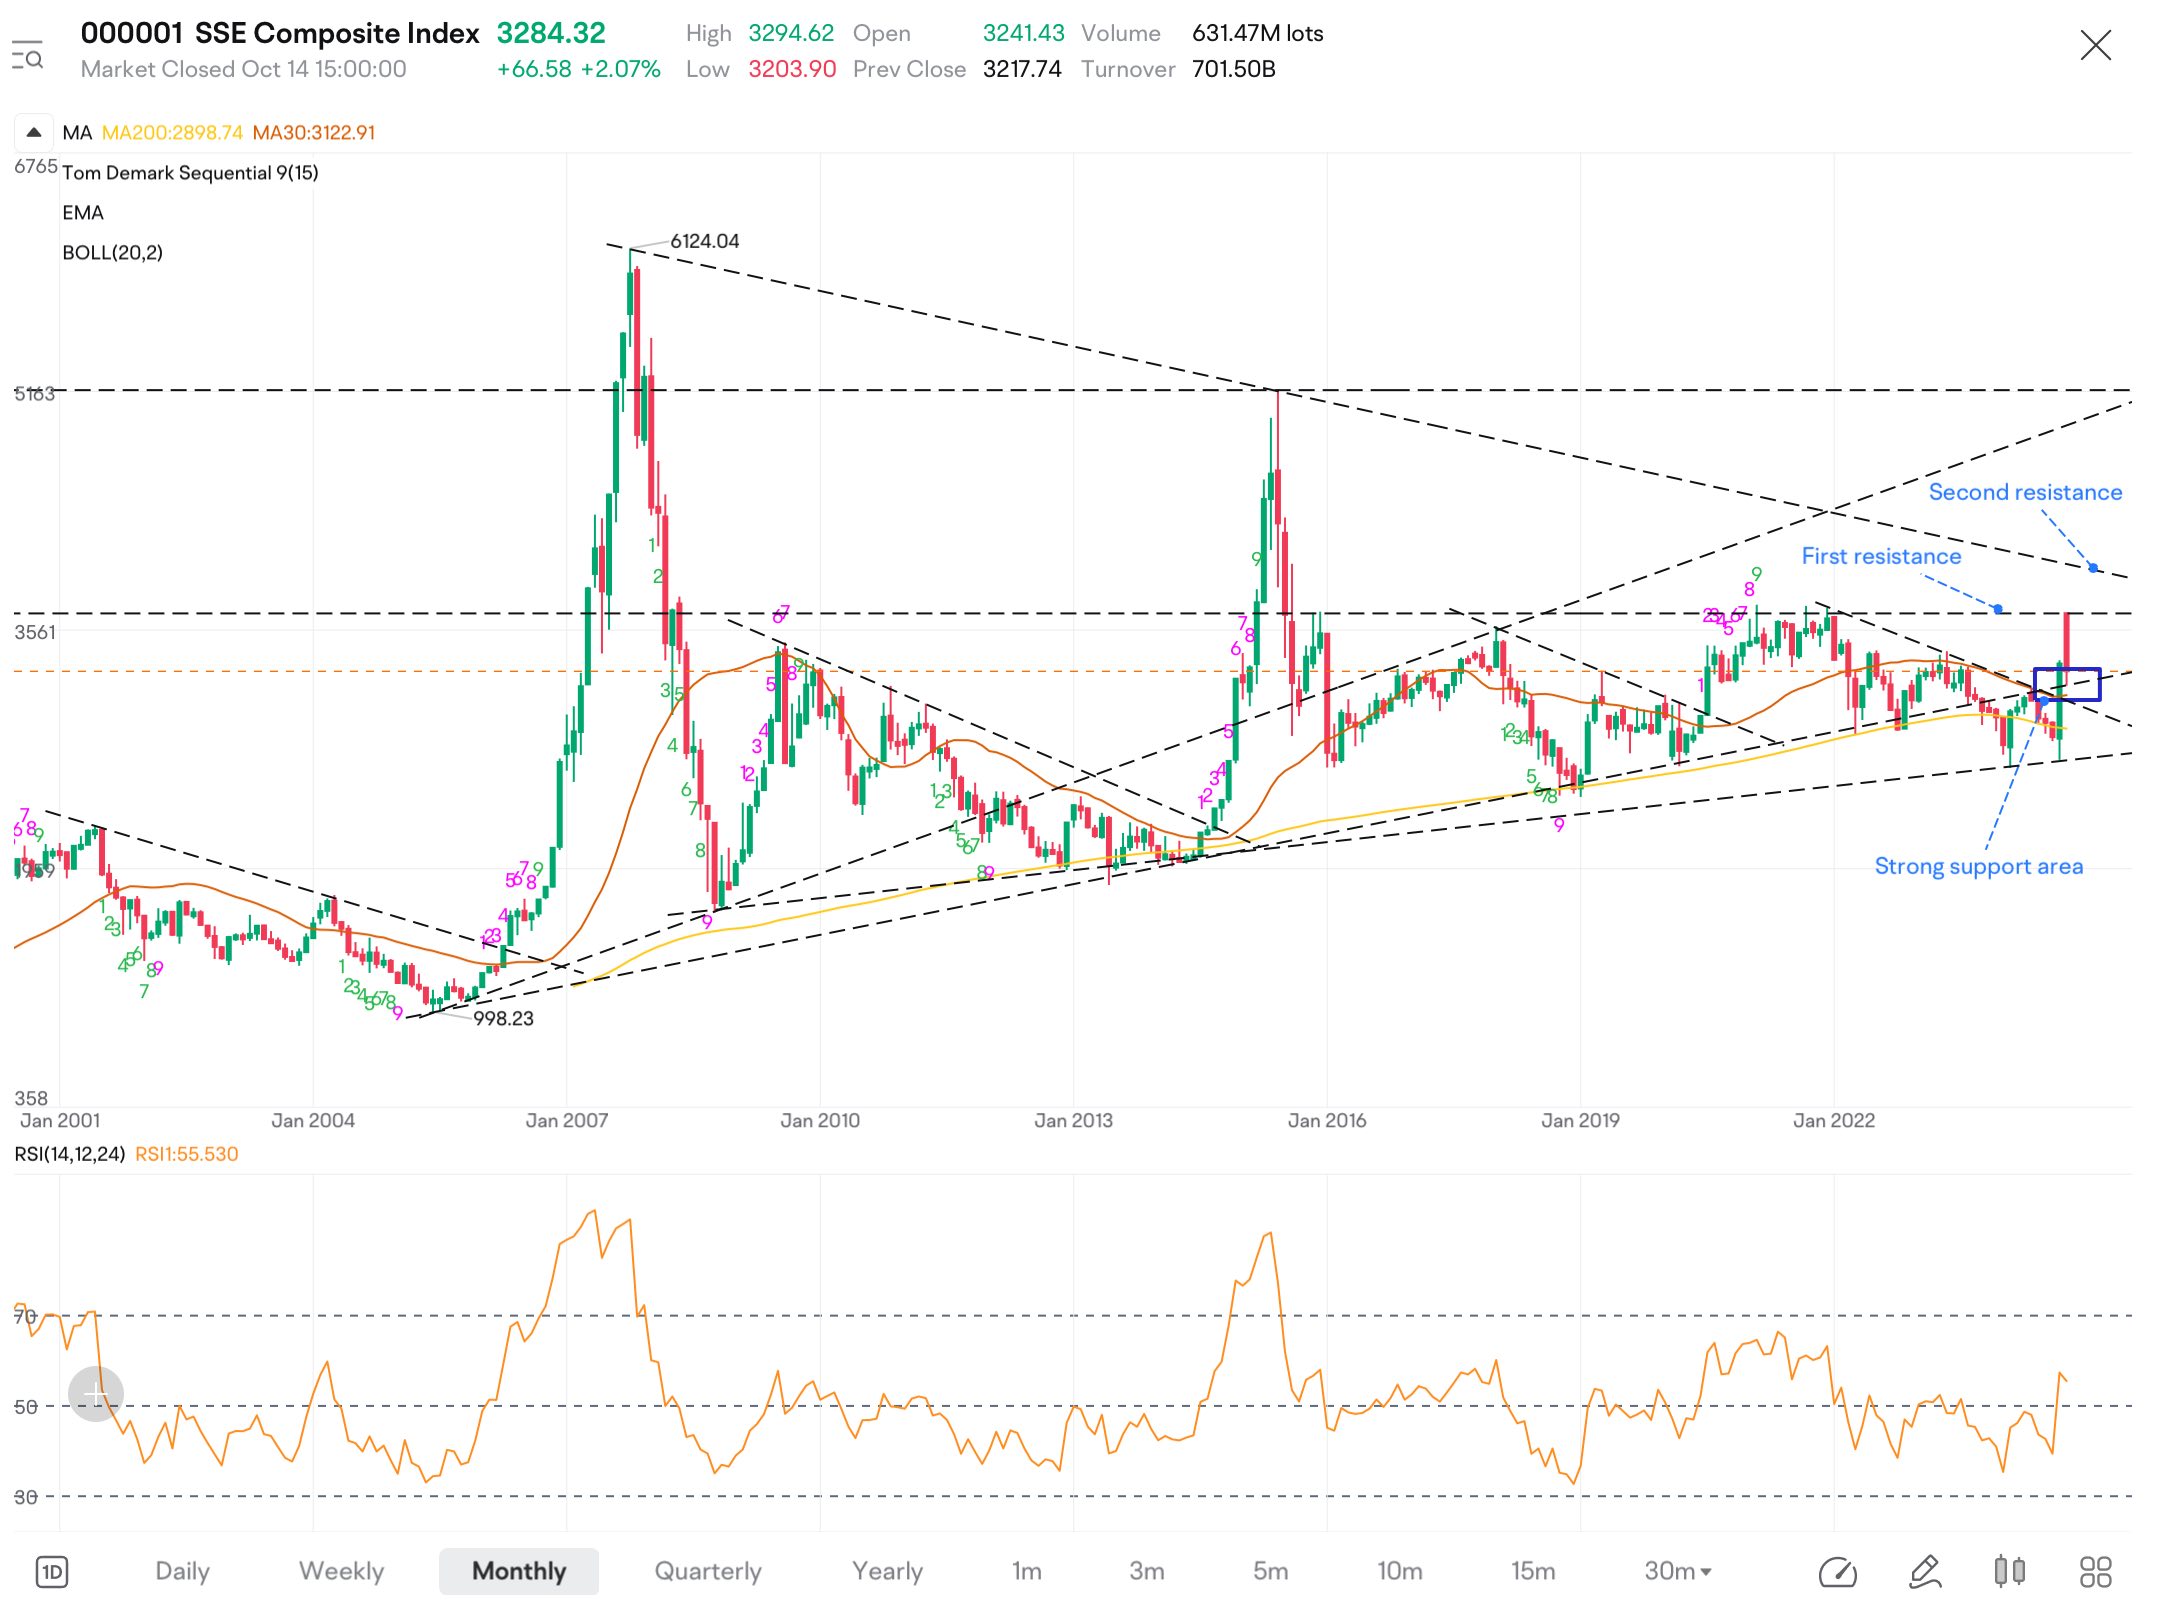Click the High value 3294.62
Image resolution: width=2160 pixels, height=1620 pixels.
pyautogui.click(x=791, y=33)
